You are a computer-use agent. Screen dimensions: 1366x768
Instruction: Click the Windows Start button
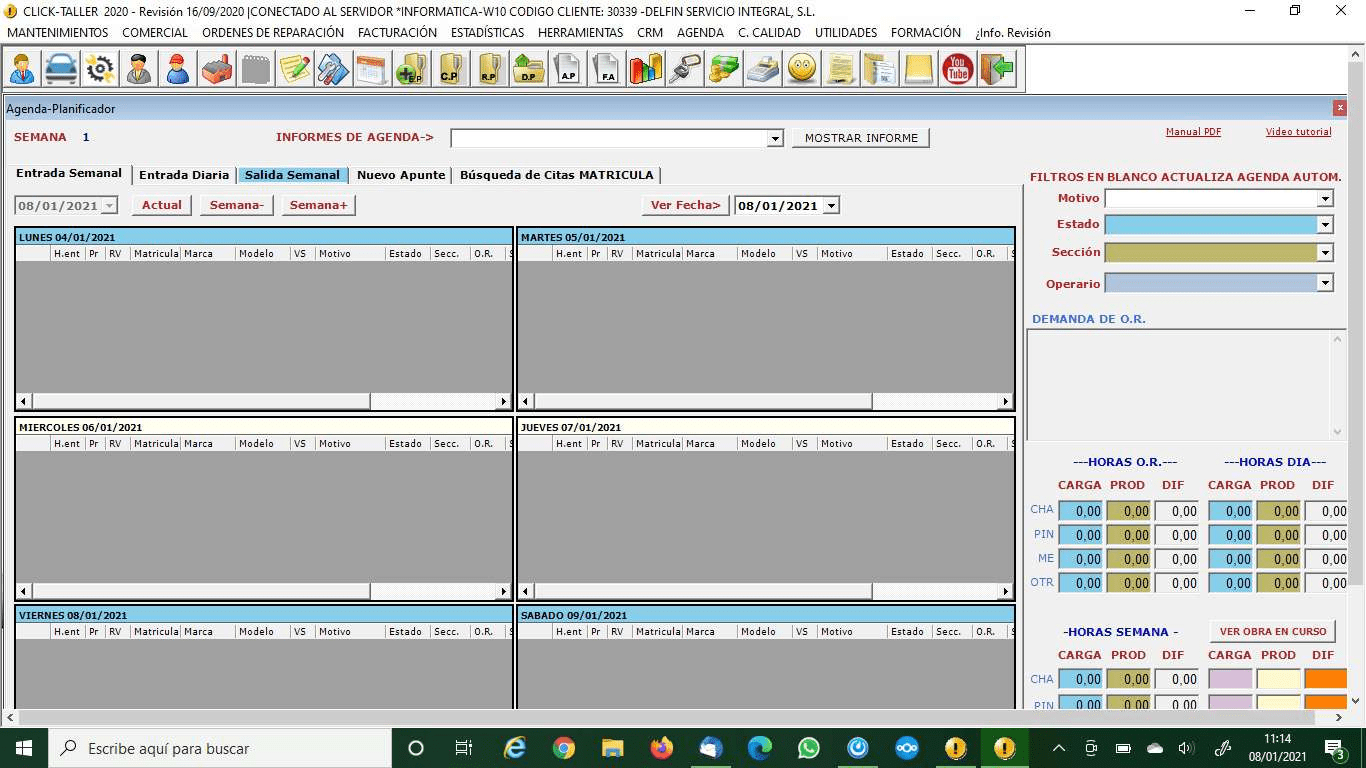[24, 748]
